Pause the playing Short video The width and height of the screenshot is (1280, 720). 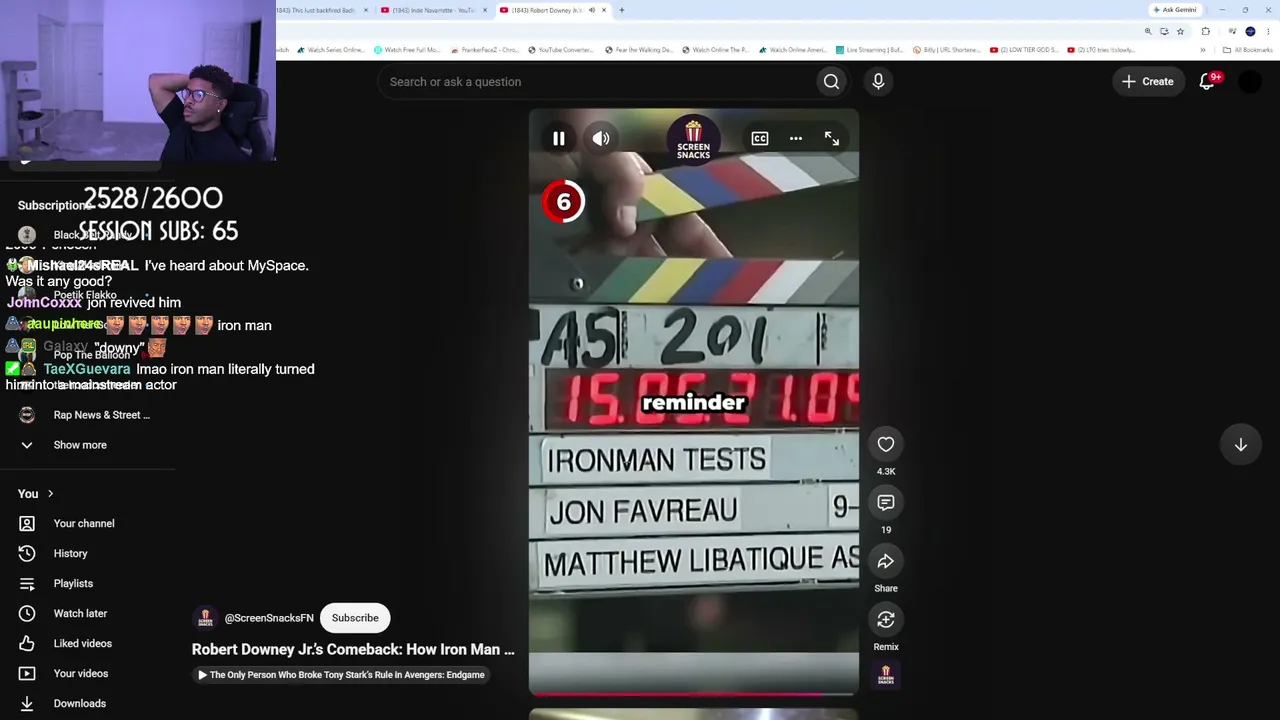(559, 139)
